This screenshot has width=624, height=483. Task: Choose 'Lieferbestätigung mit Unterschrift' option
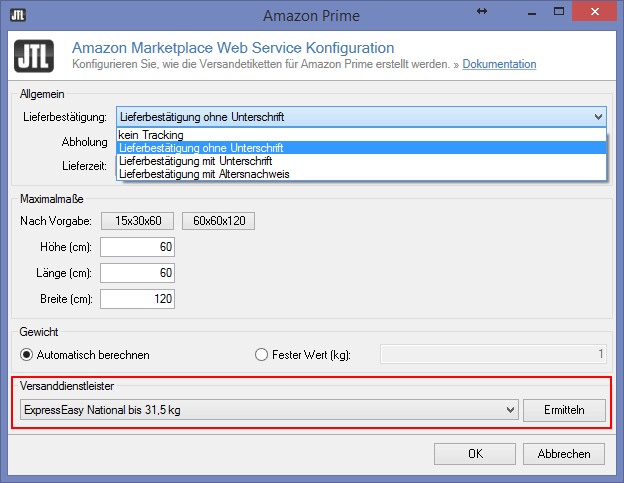(195, 161)
